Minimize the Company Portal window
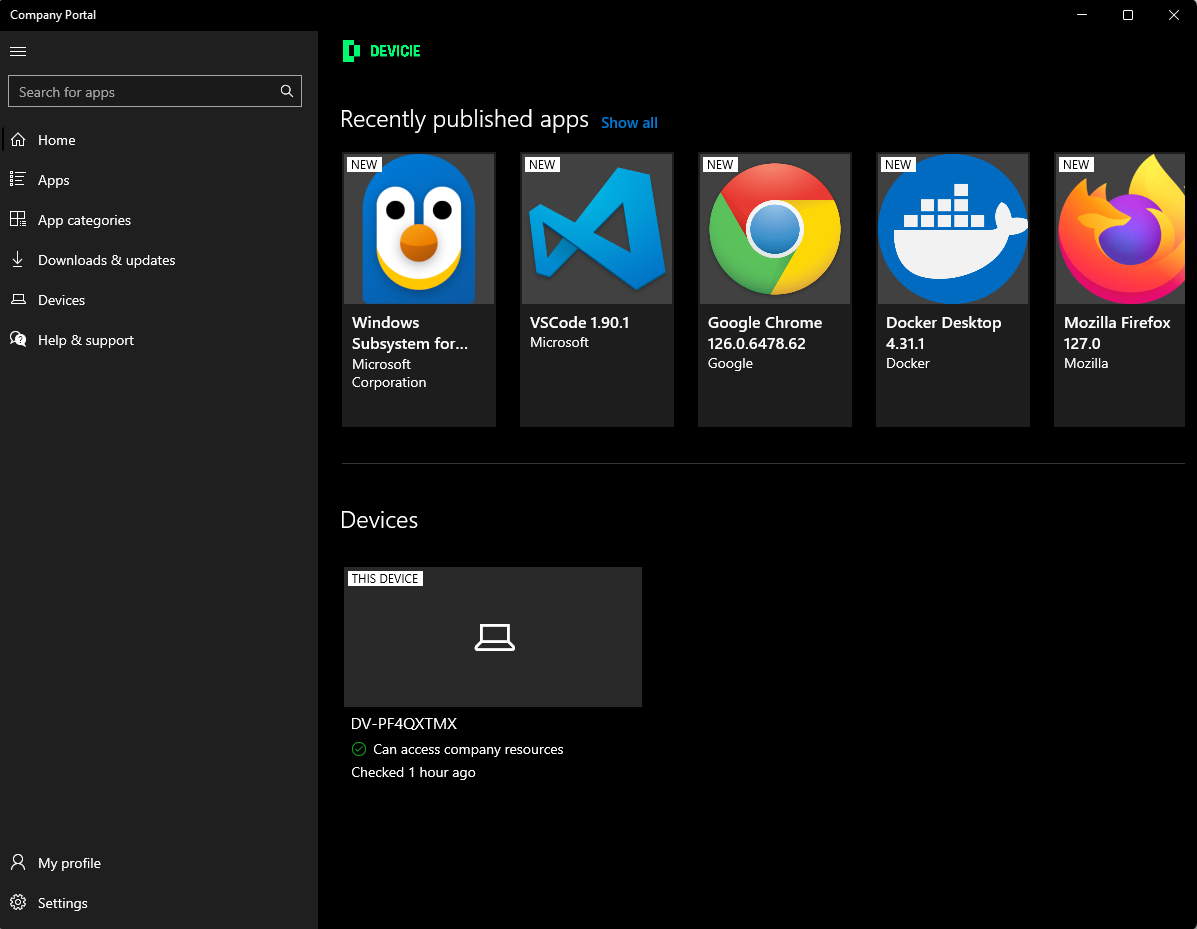Viewport: 1197px width, 929px height. [1082, 15]
